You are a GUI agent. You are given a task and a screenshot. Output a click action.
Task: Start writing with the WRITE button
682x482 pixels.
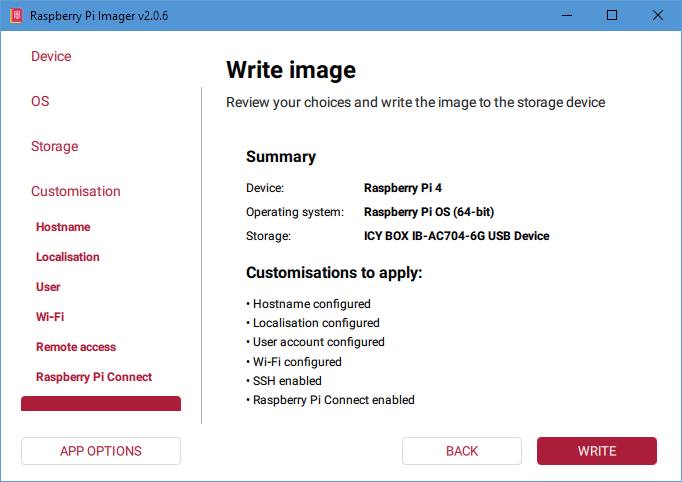coord(597,451)
